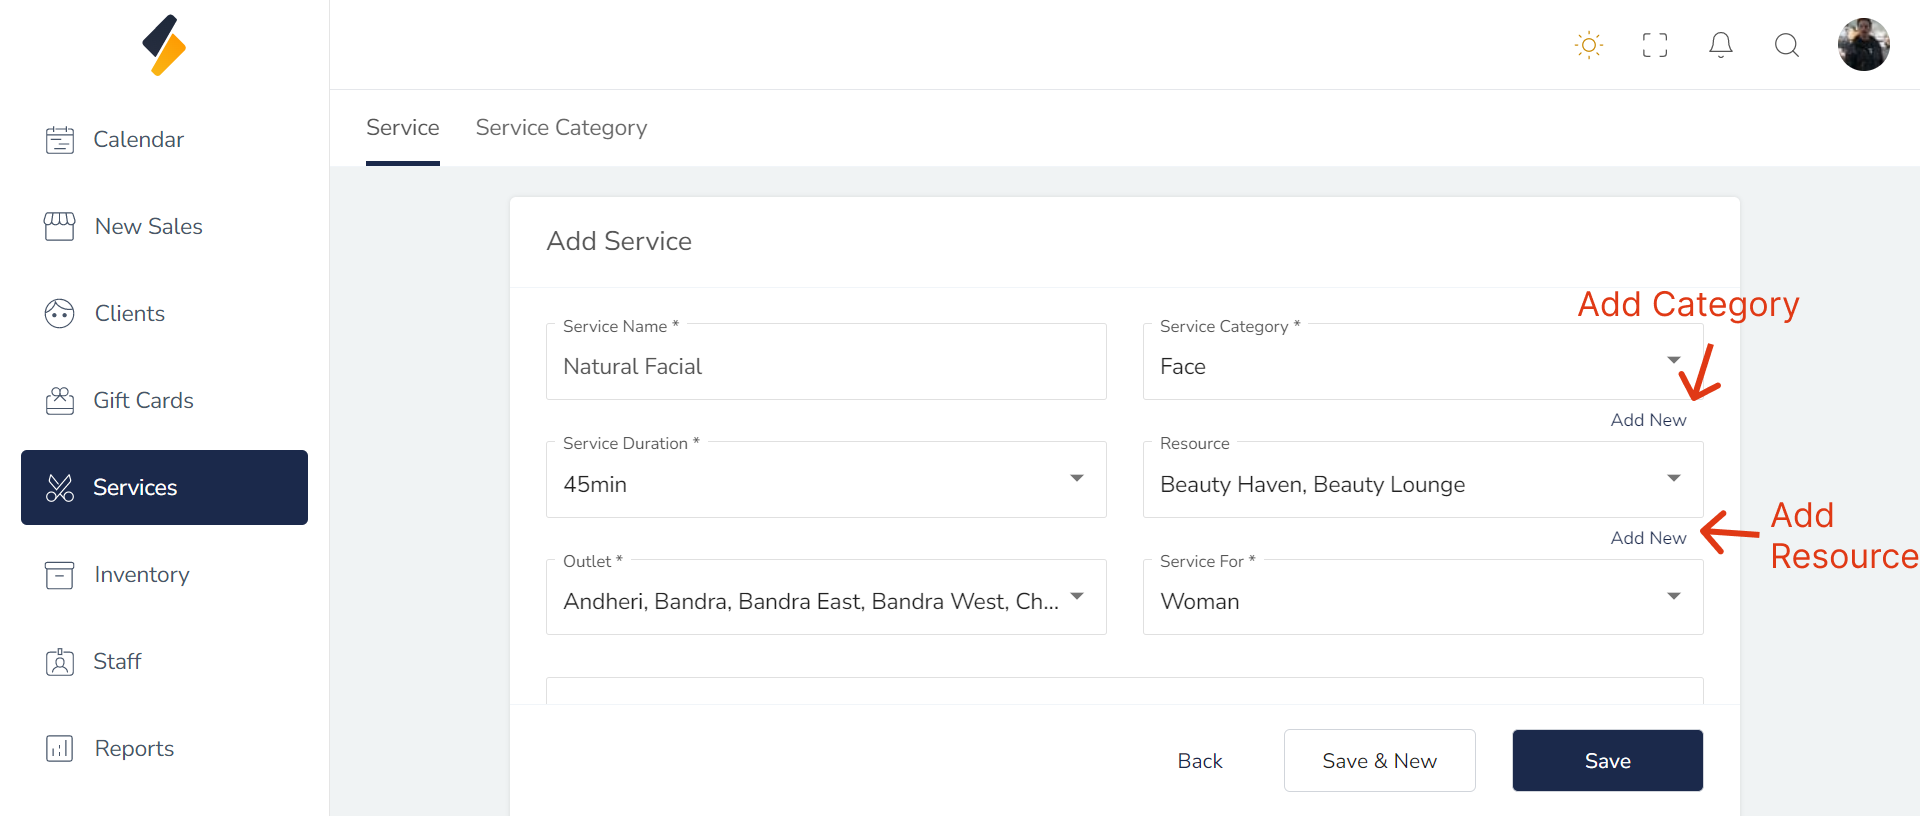Expand the Service For dropdown
Viewport: 1920px width, 816px height.
(x=1673, y=597)
